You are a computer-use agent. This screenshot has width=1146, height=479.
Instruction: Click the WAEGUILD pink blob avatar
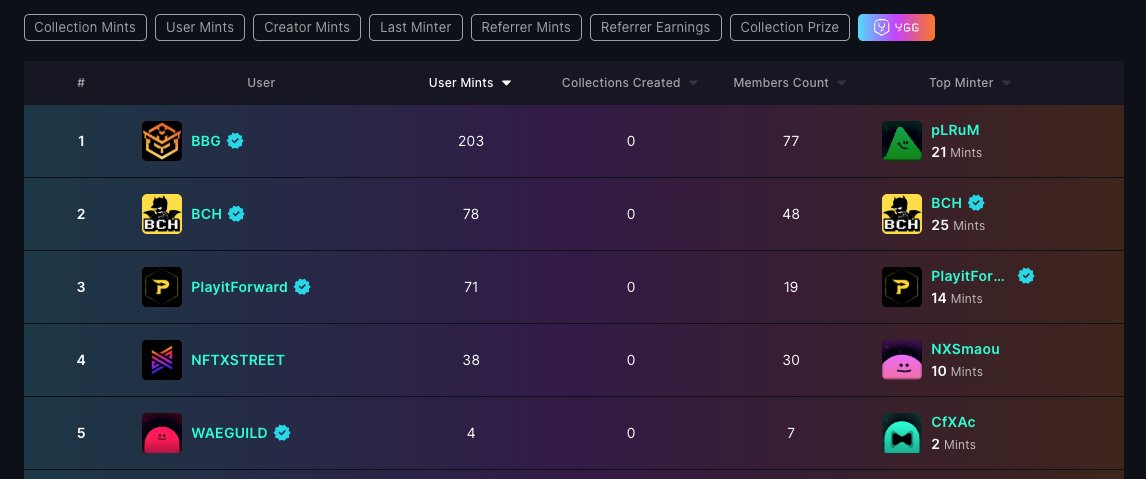pyautogui.click(x=162, y=434)
